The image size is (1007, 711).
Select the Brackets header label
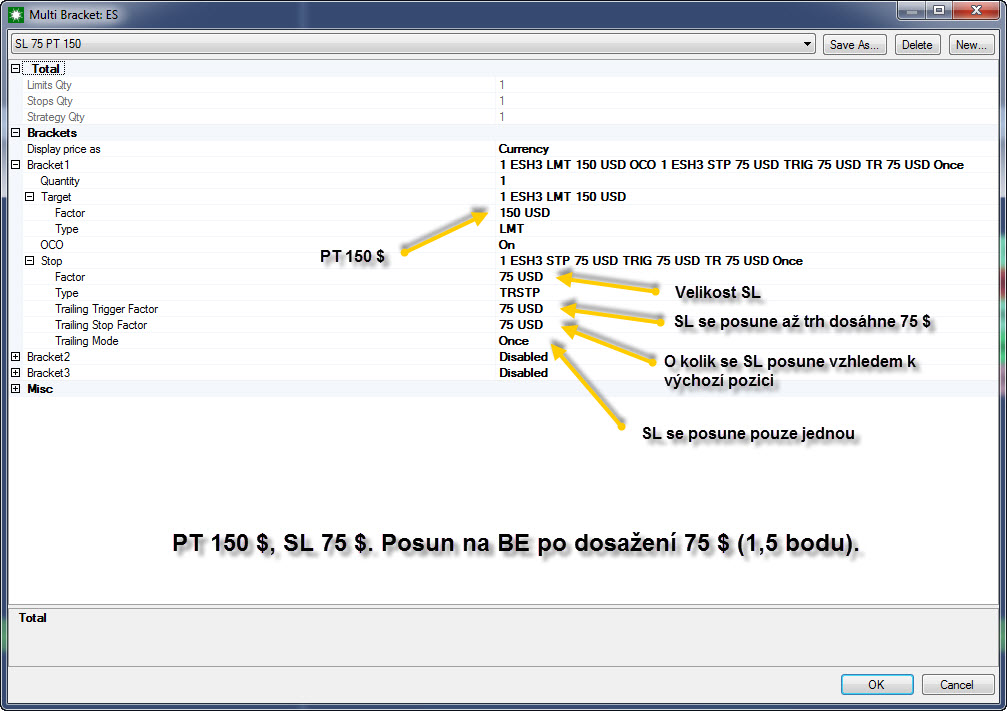[x=52, y=133]
